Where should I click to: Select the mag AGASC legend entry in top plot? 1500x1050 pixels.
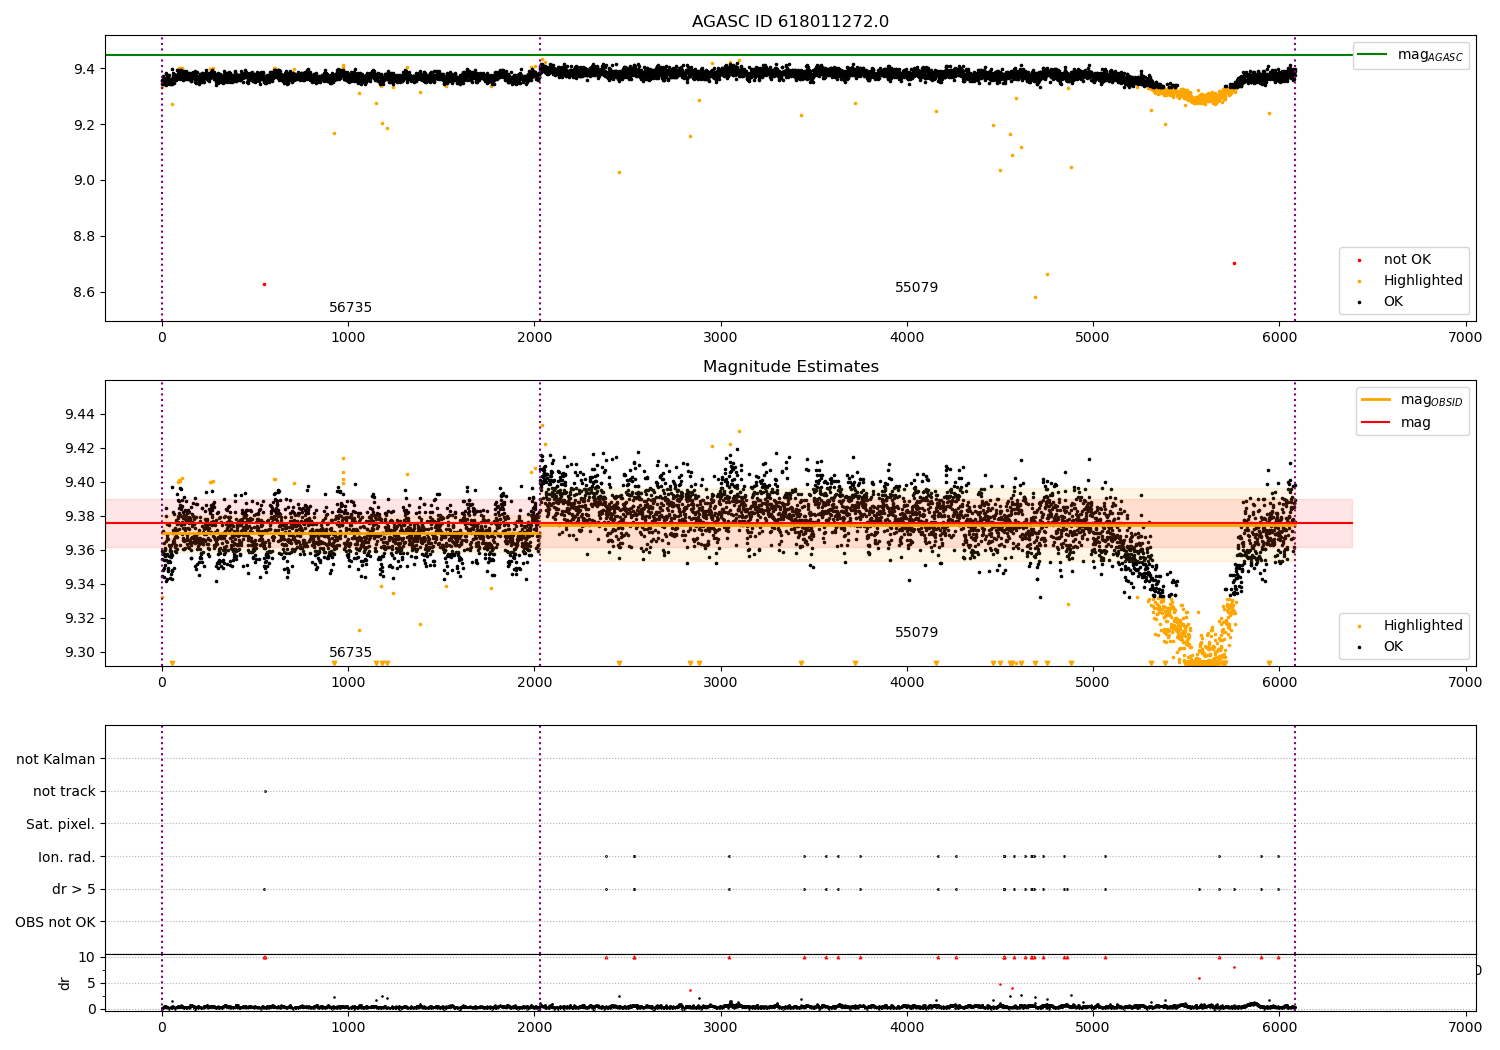tap(1410, 55)
